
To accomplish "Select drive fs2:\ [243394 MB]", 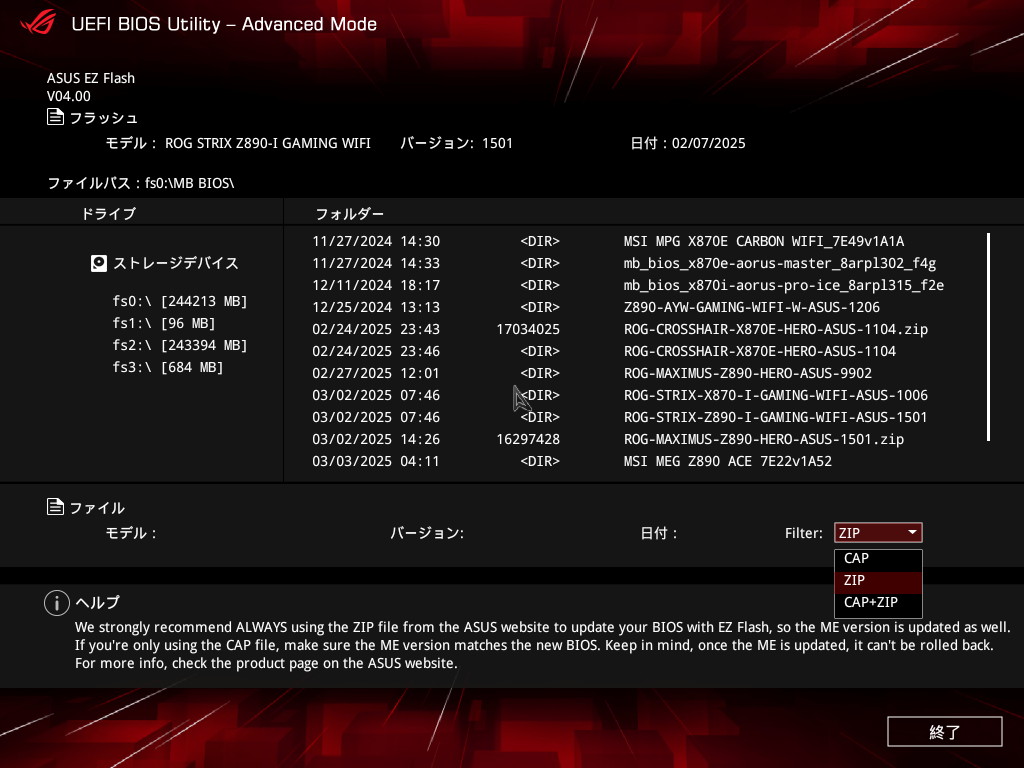I will pyautogui.click(x=180, y=345).
